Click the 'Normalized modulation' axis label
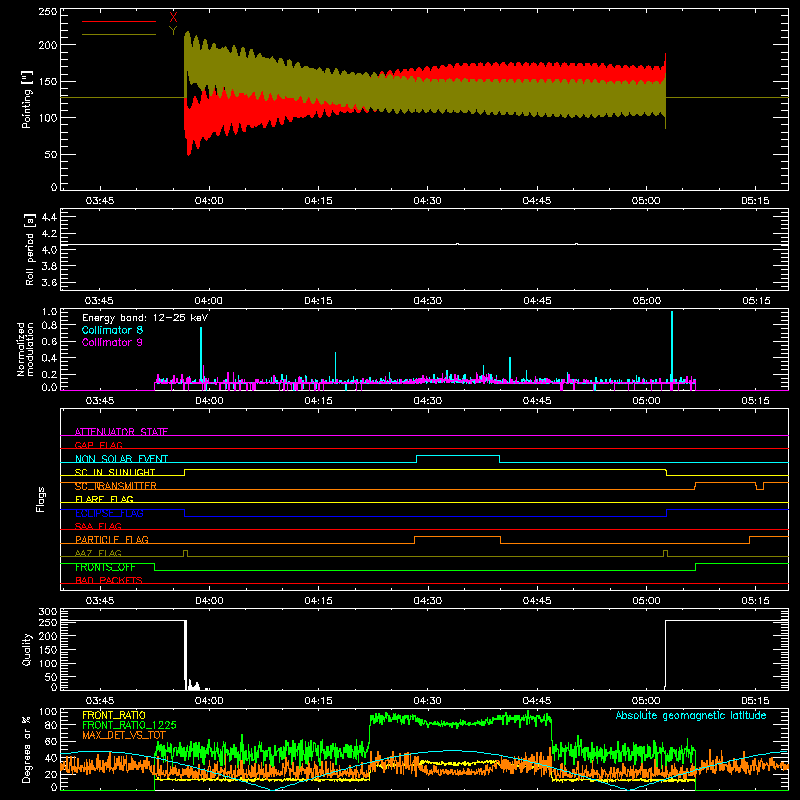The width and height of the screenshot is (800, 800). coord(25,349)
